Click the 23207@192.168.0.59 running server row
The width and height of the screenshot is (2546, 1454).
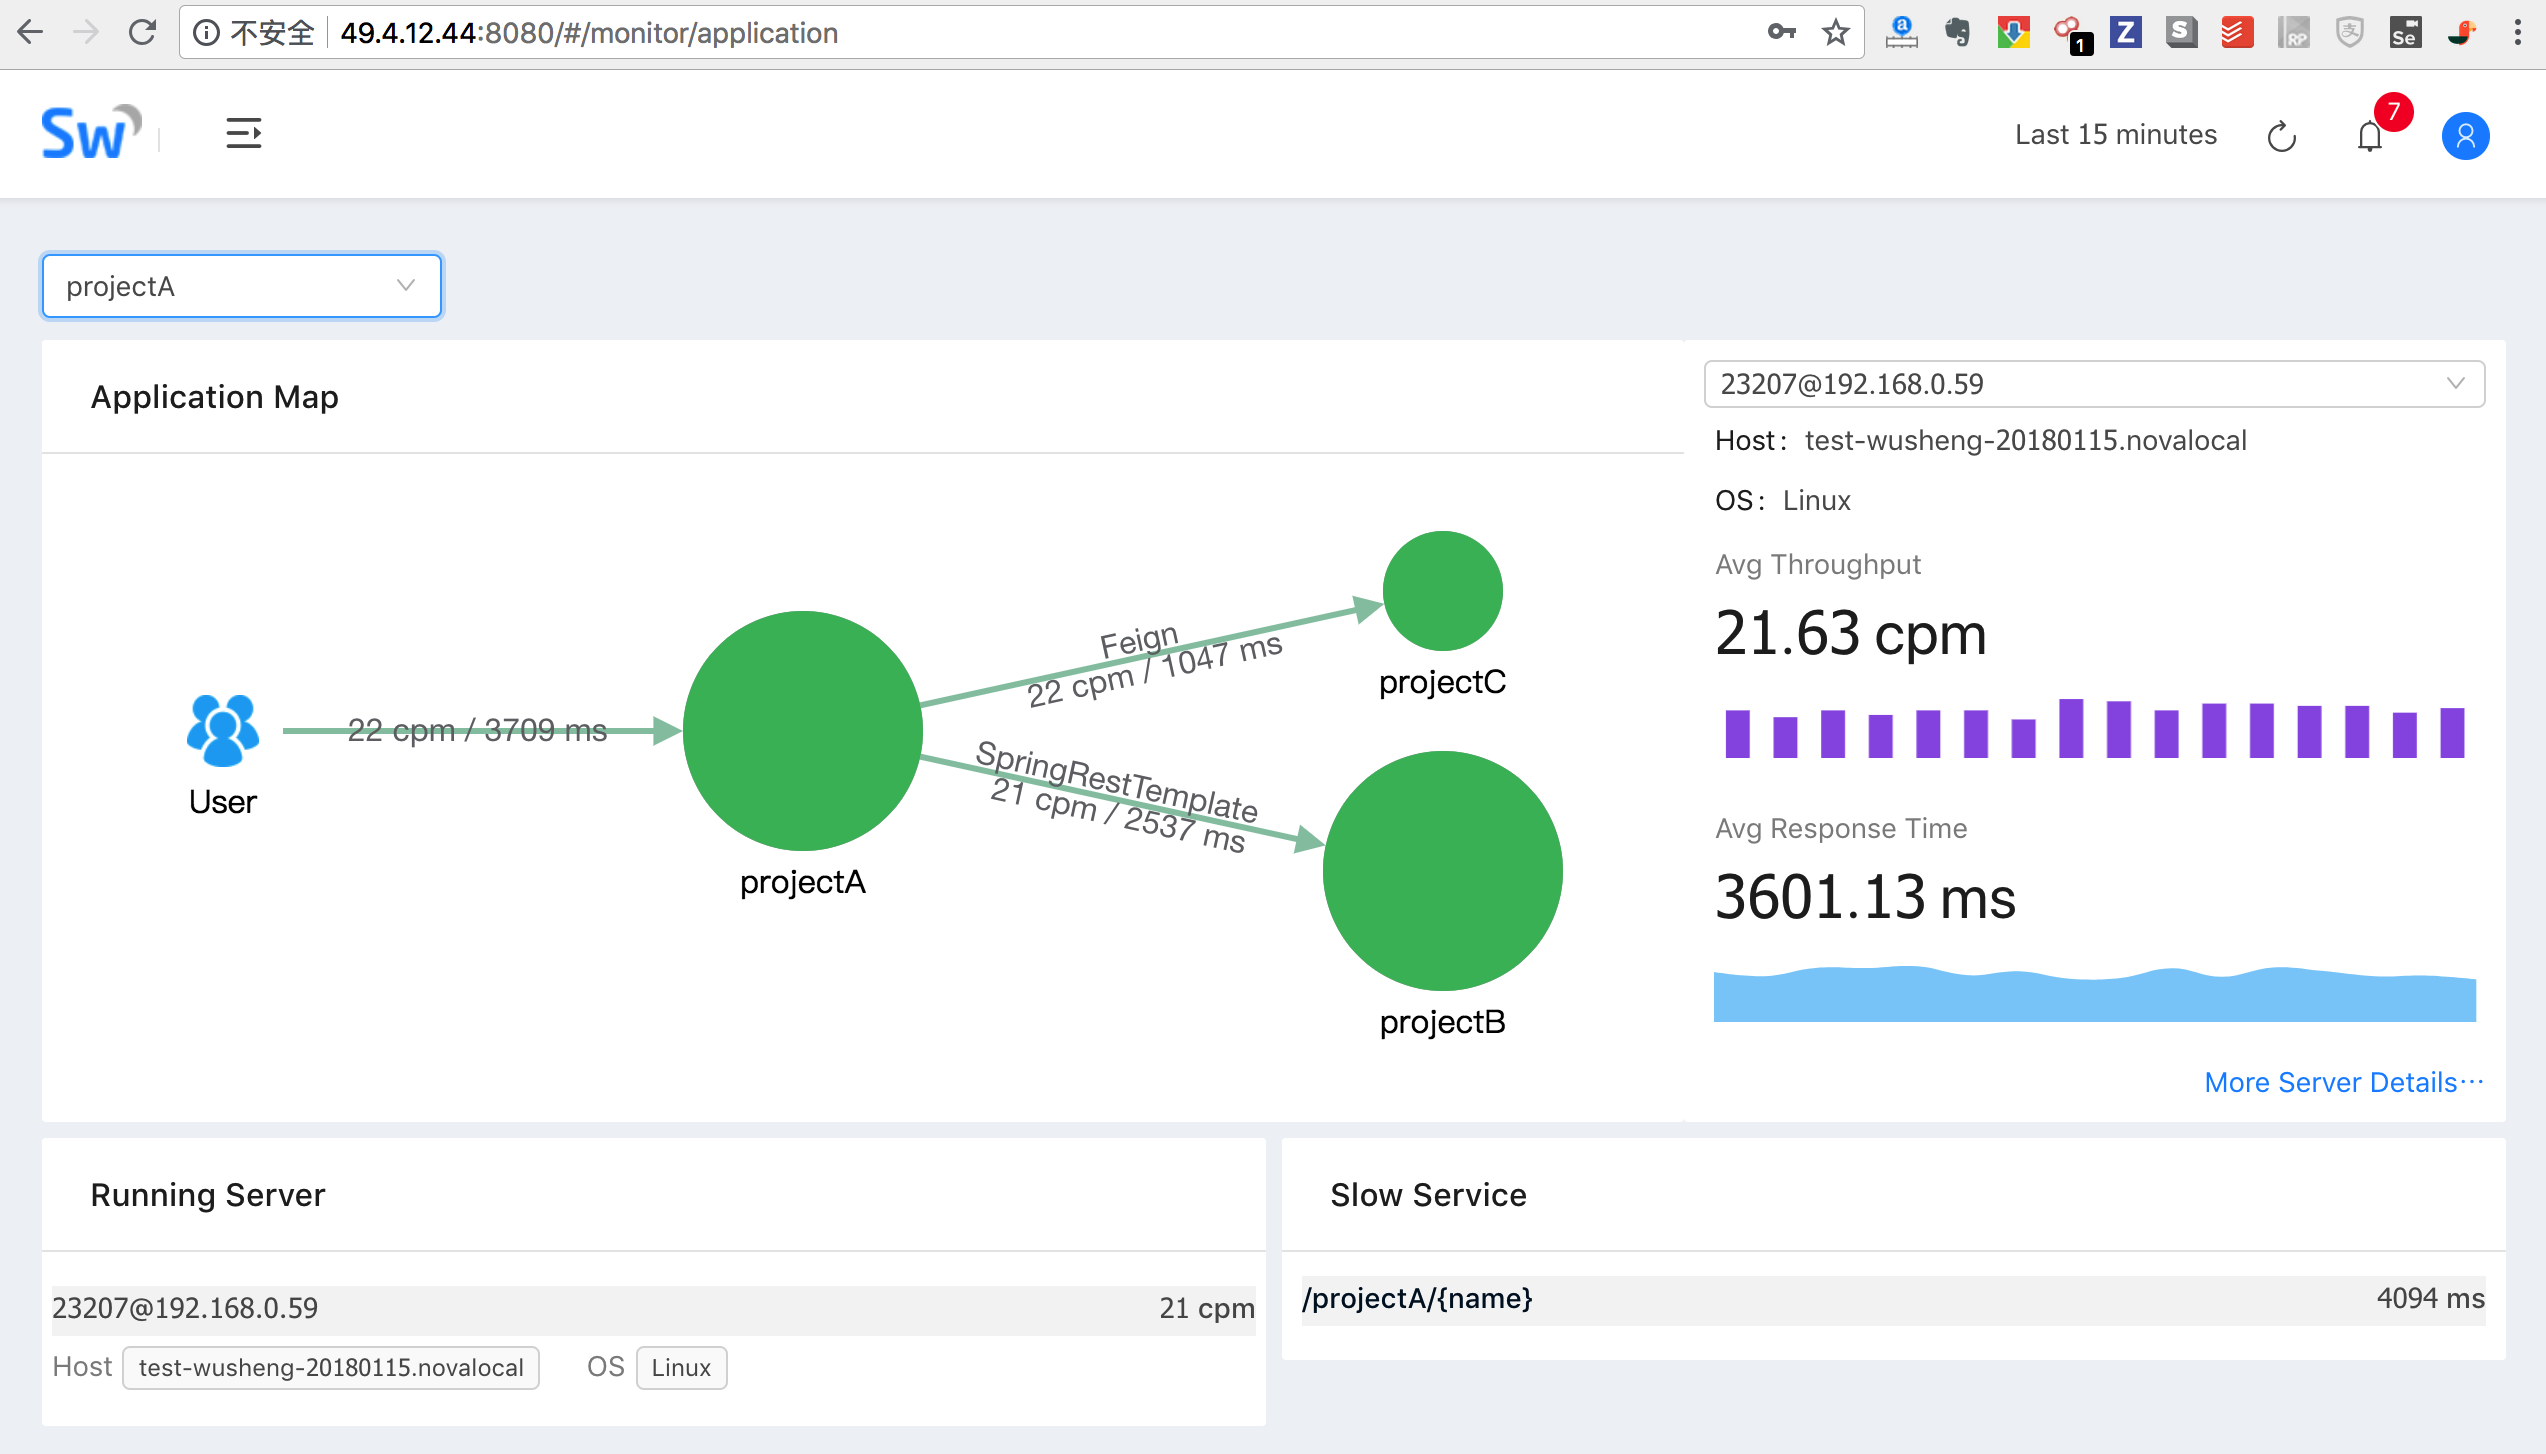tap(652, 1308)
